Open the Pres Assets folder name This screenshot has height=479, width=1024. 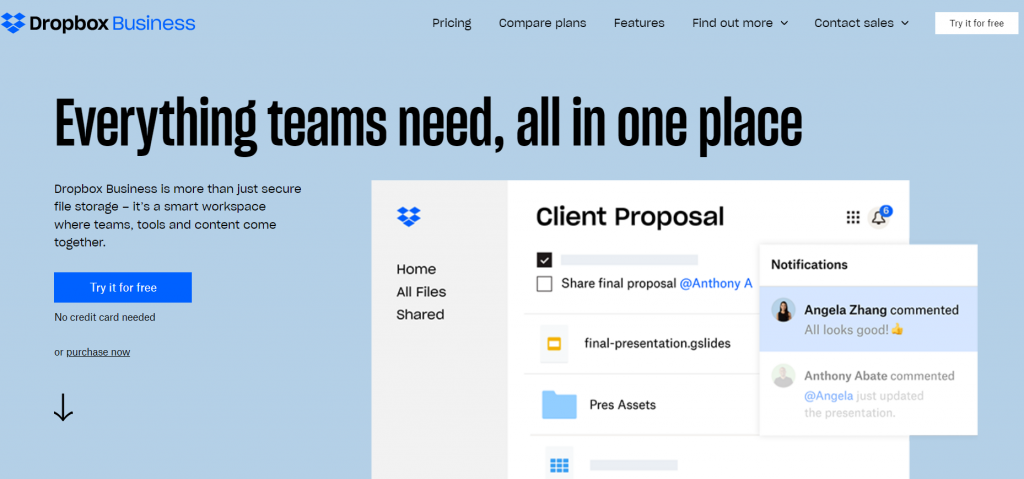622,405
